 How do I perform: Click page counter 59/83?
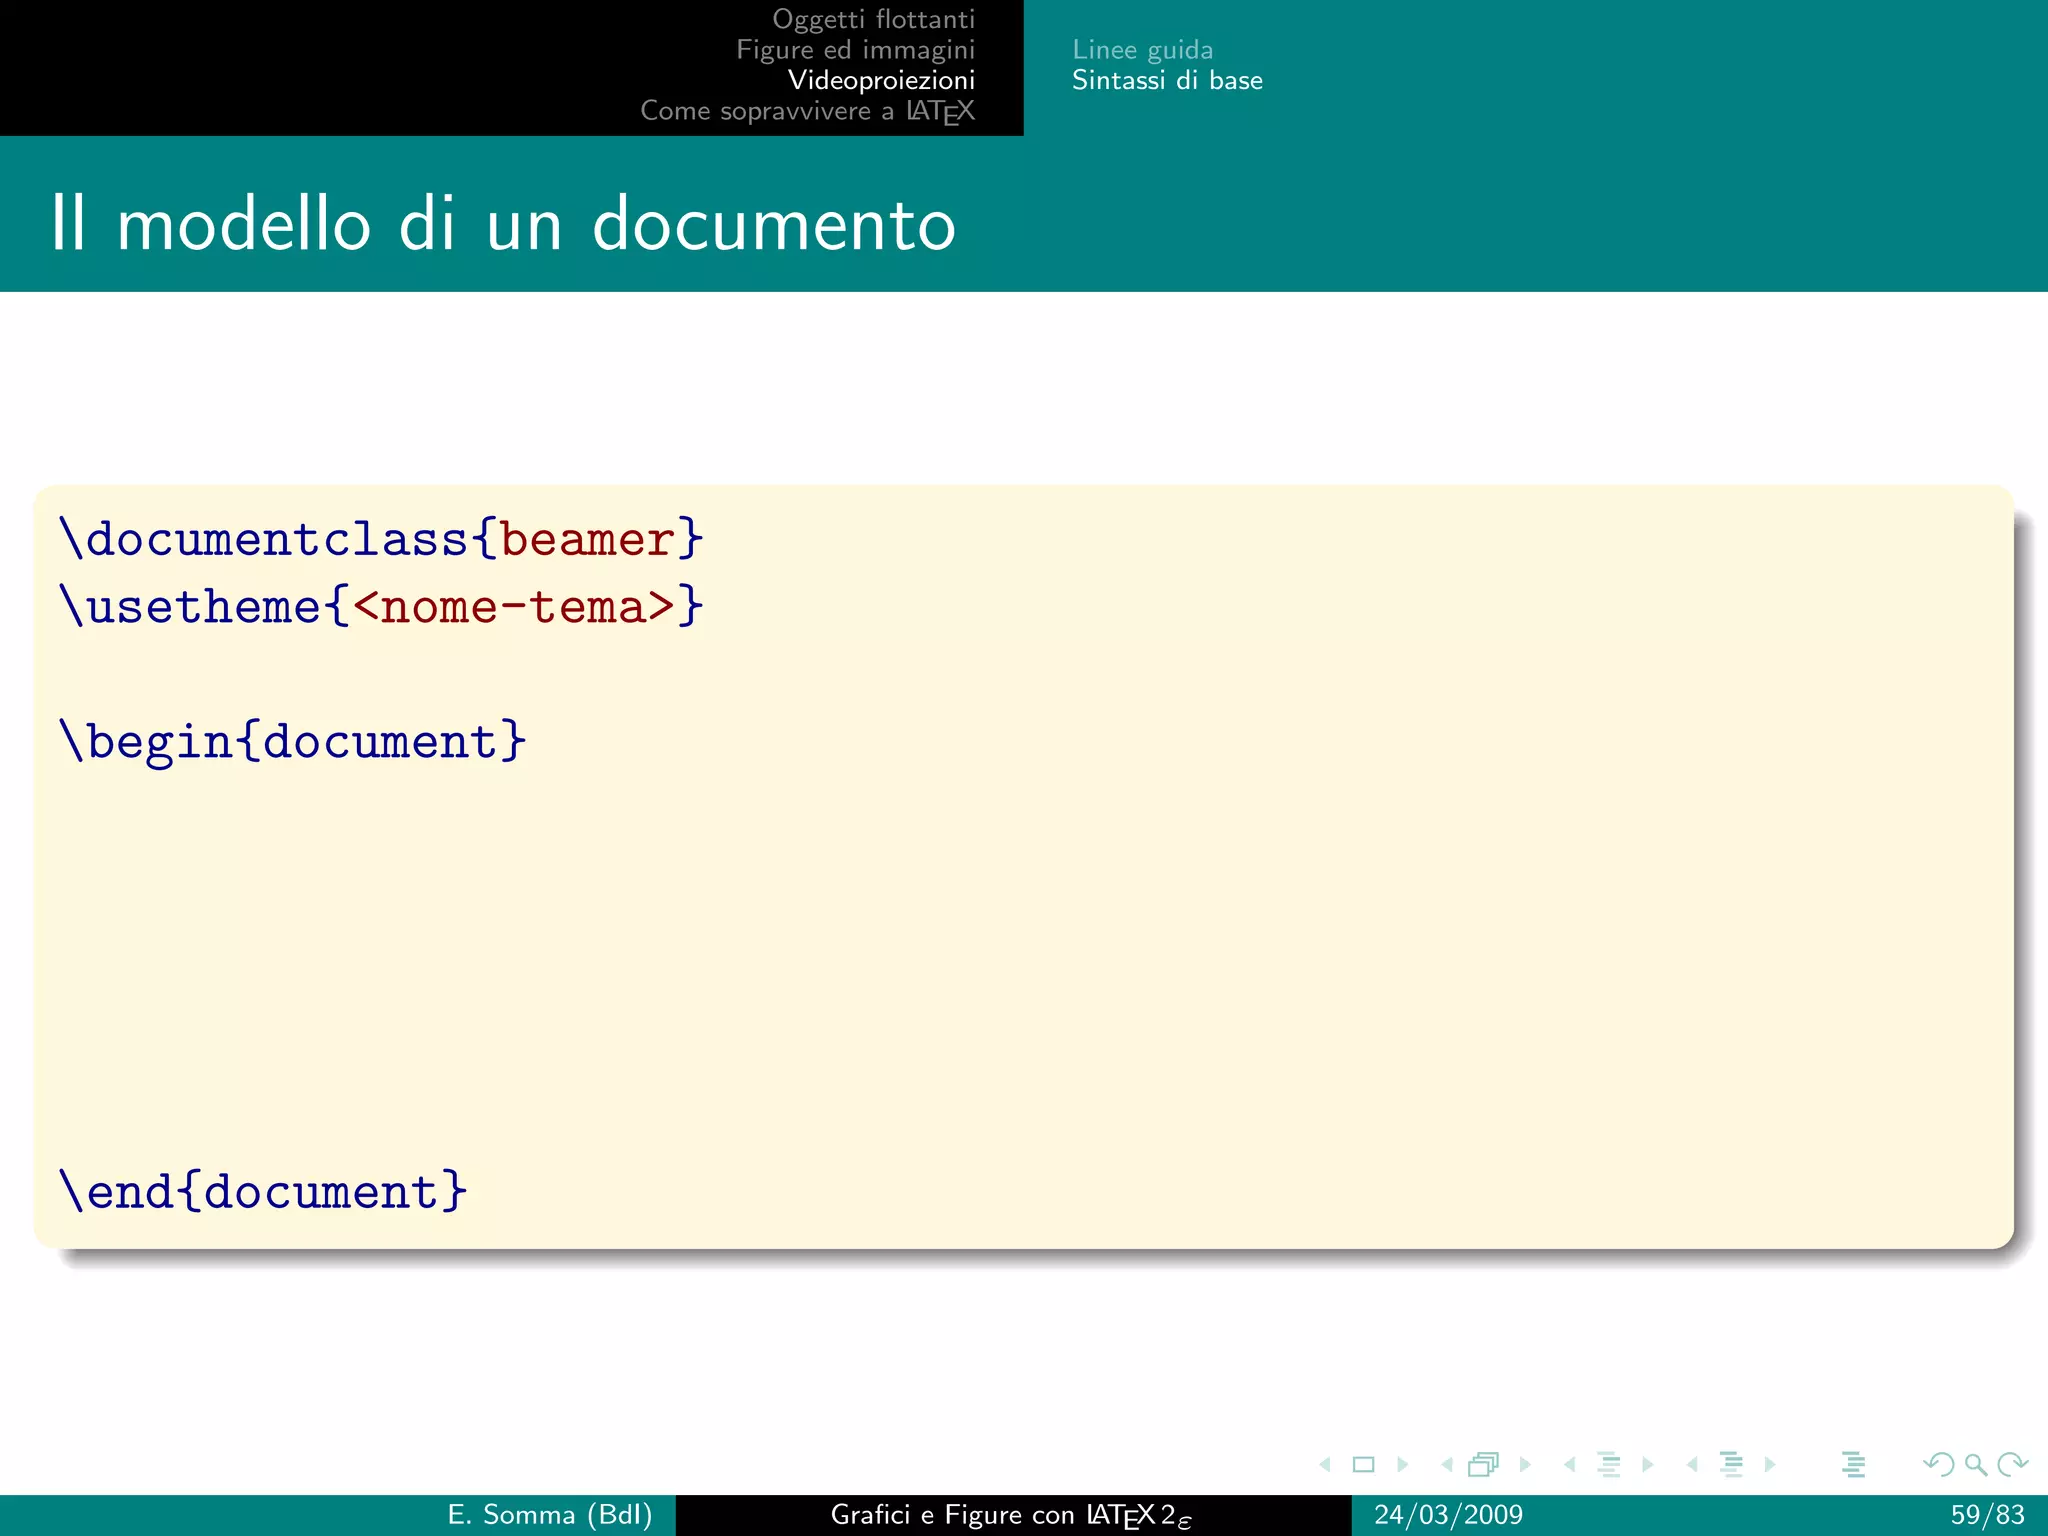point(1987,1515)
